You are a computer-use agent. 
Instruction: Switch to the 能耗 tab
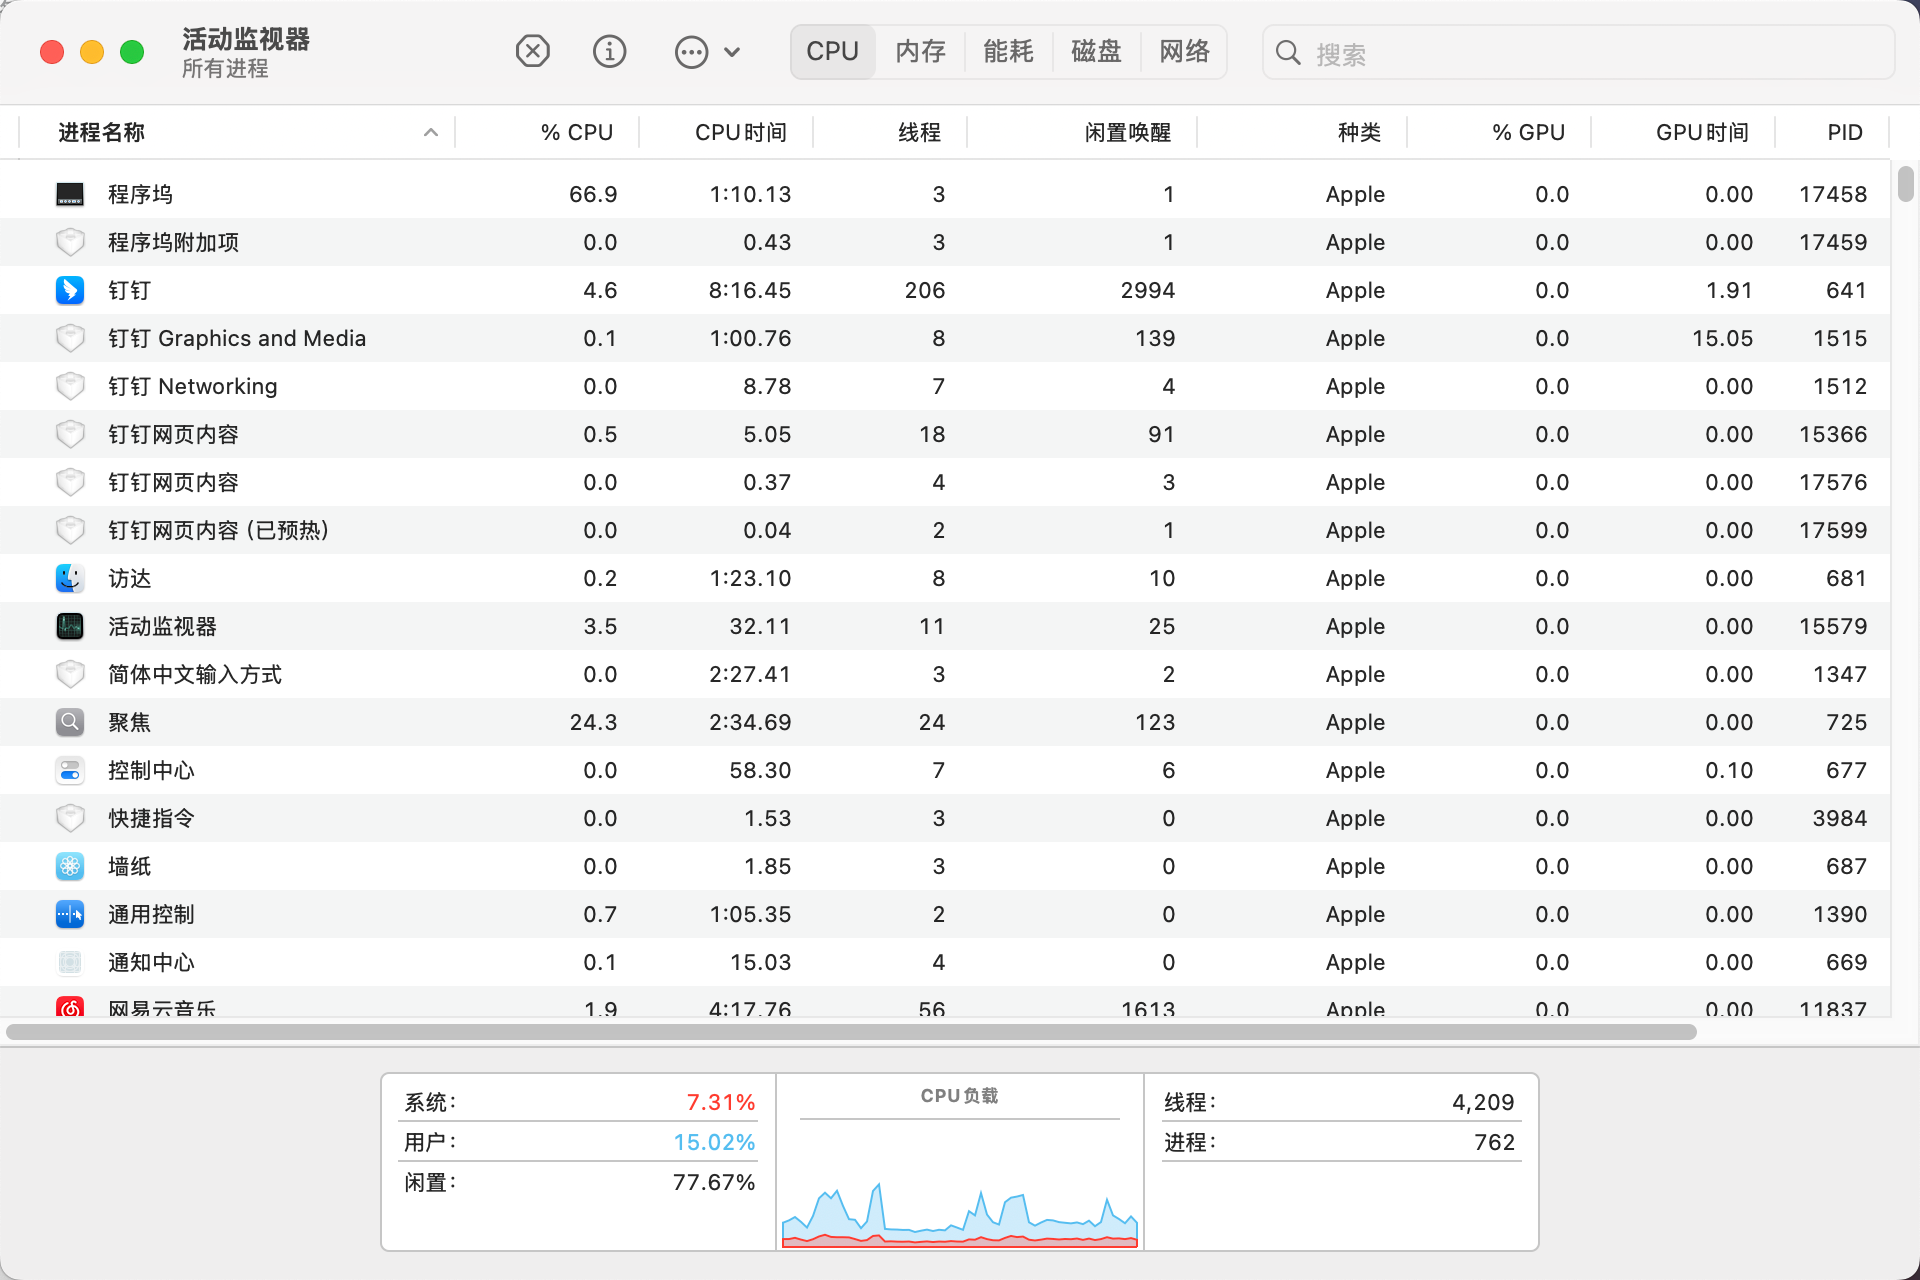click(x=1008, y=52)
